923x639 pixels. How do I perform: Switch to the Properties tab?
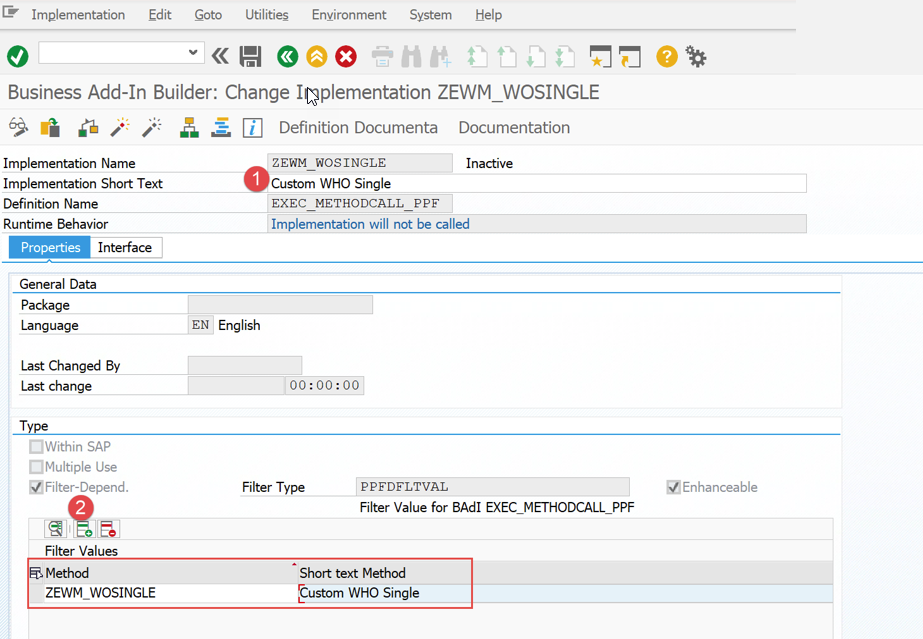[50, 248]
